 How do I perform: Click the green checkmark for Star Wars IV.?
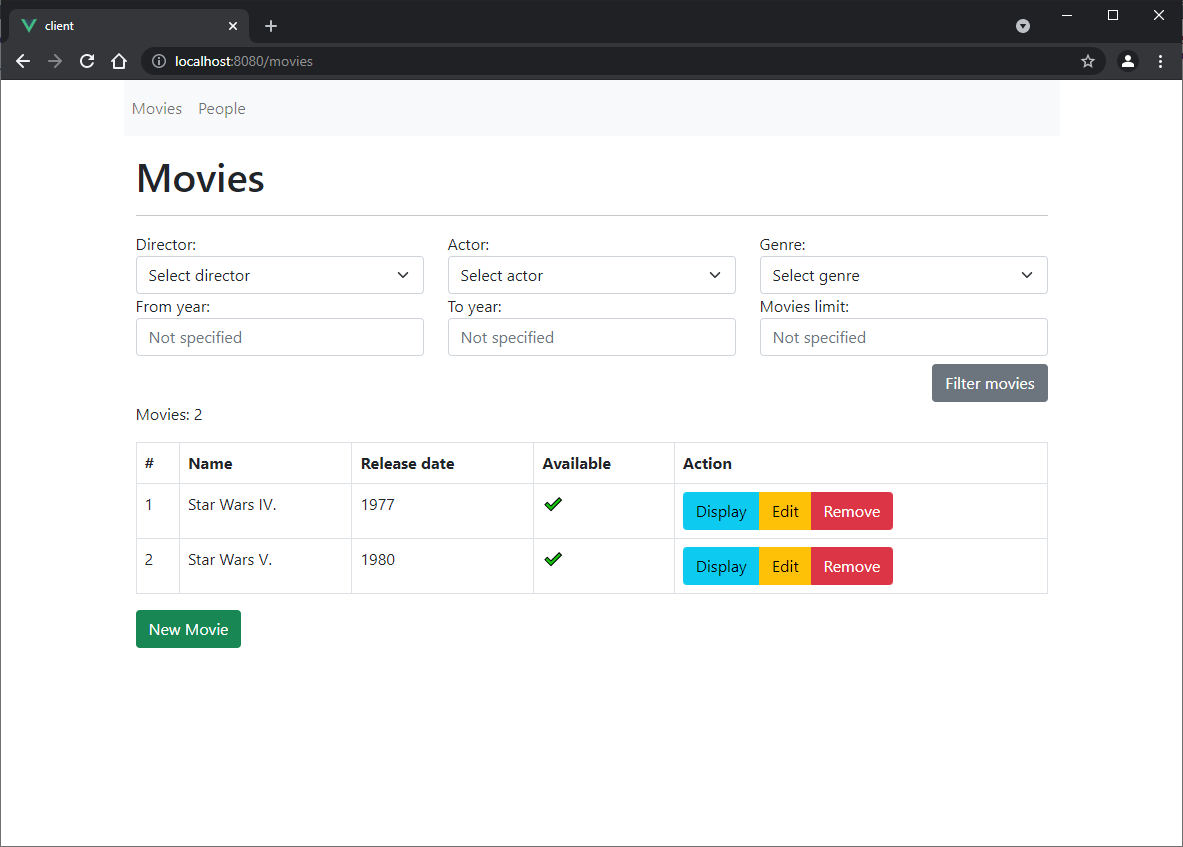[553, 504]
